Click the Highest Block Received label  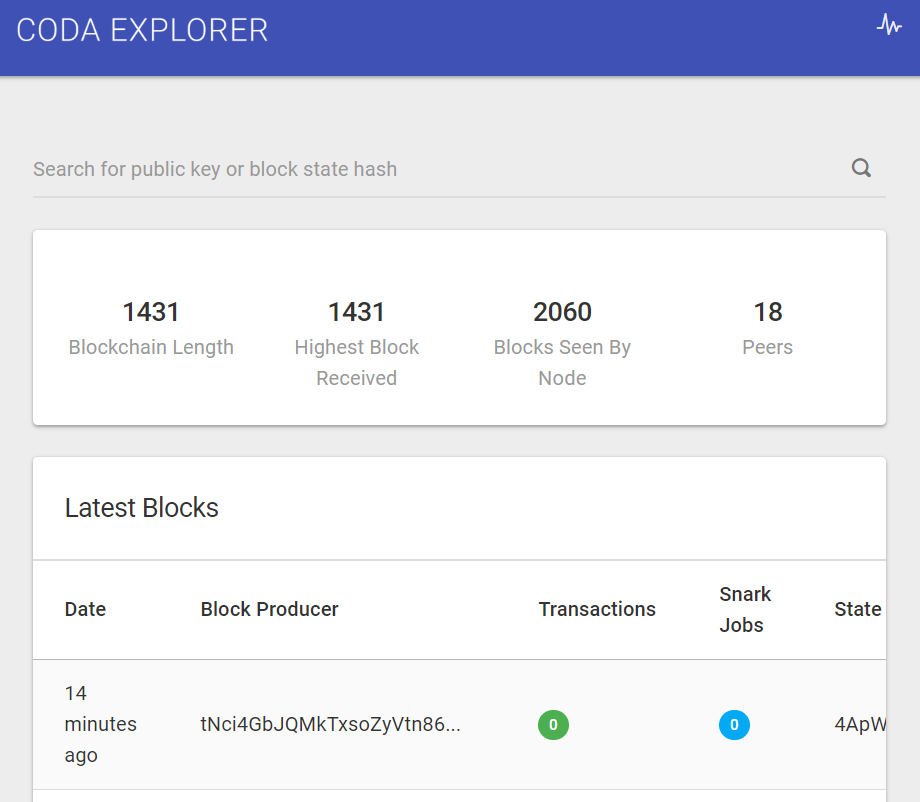tap(357, 362)
